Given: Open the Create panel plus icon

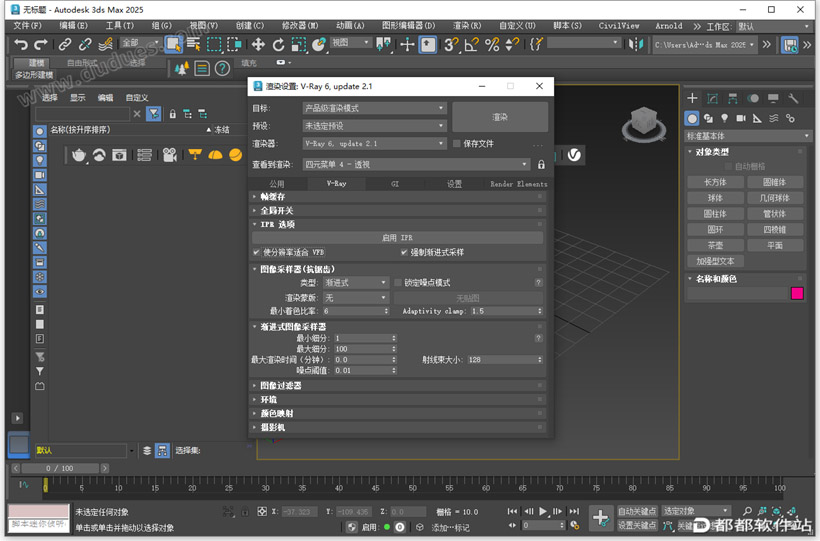Looking at the screenshot, I should [692, 98].
